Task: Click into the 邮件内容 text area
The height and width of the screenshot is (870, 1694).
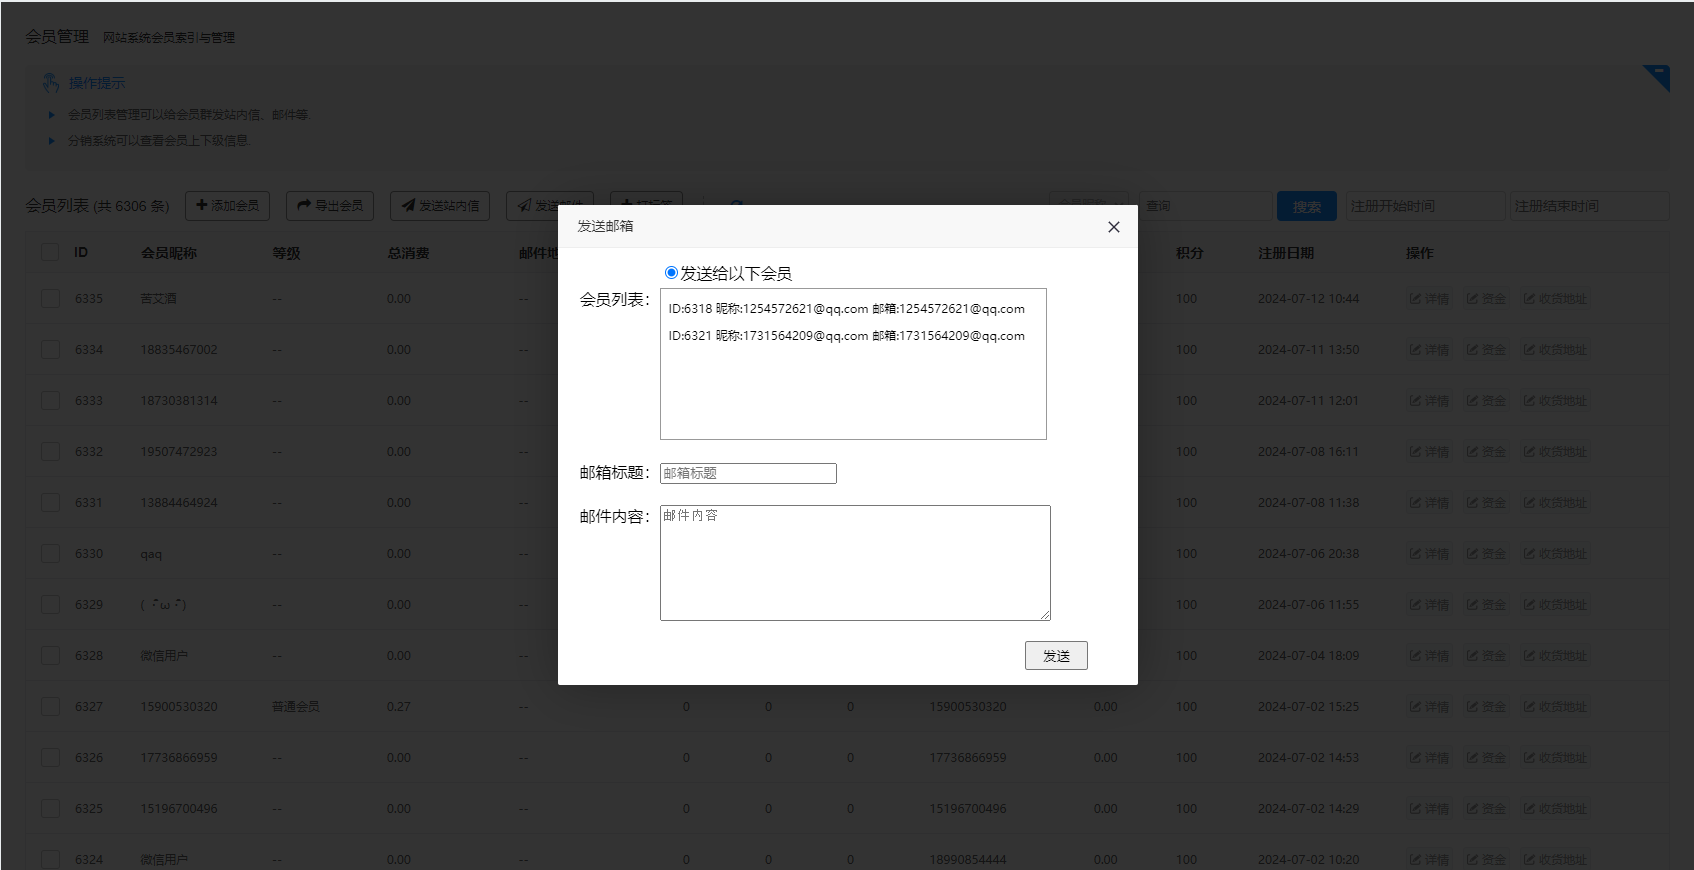Action: tap(854, 562)
